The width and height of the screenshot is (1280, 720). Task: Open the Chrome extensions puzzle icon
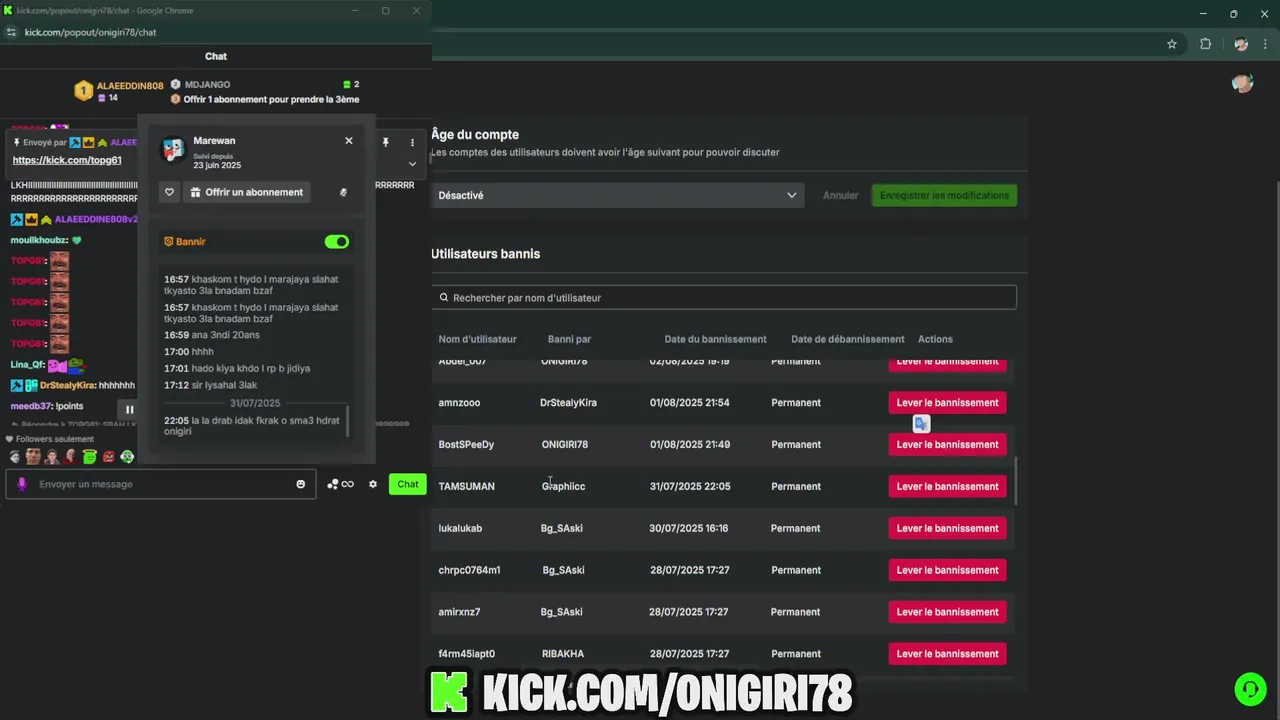[x=1205, y=44]
